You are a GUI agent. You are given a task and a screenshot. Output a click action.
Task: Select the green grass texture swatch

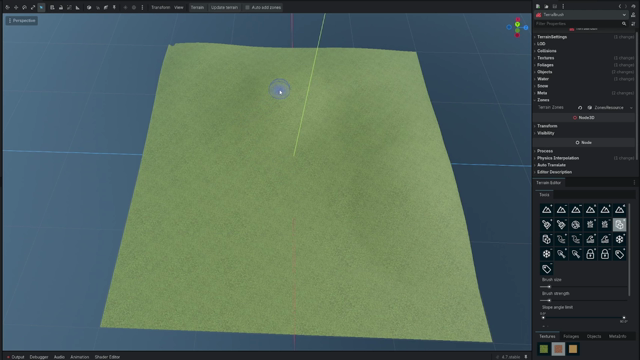[544, 349]
